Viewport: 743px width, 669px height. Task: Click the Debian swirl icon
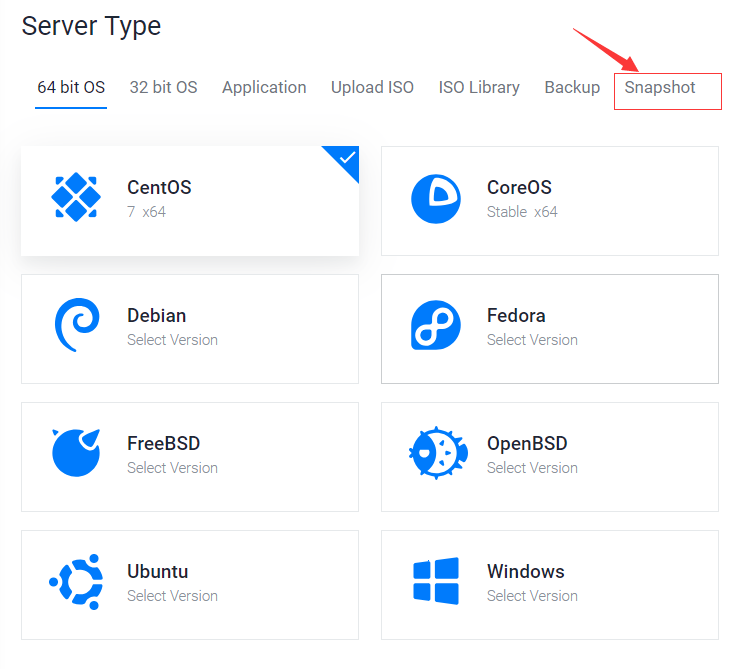tap(77, 325)
